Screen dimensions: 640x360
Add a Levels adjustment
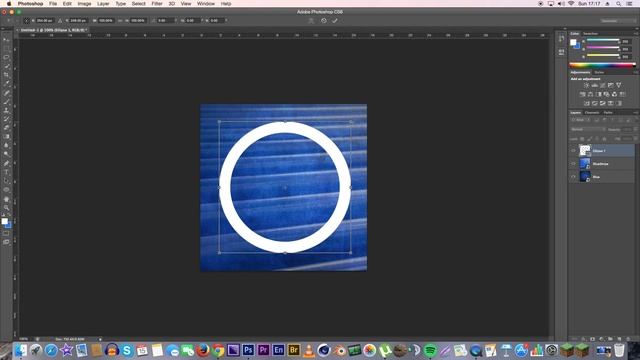[x=594, y=85]
